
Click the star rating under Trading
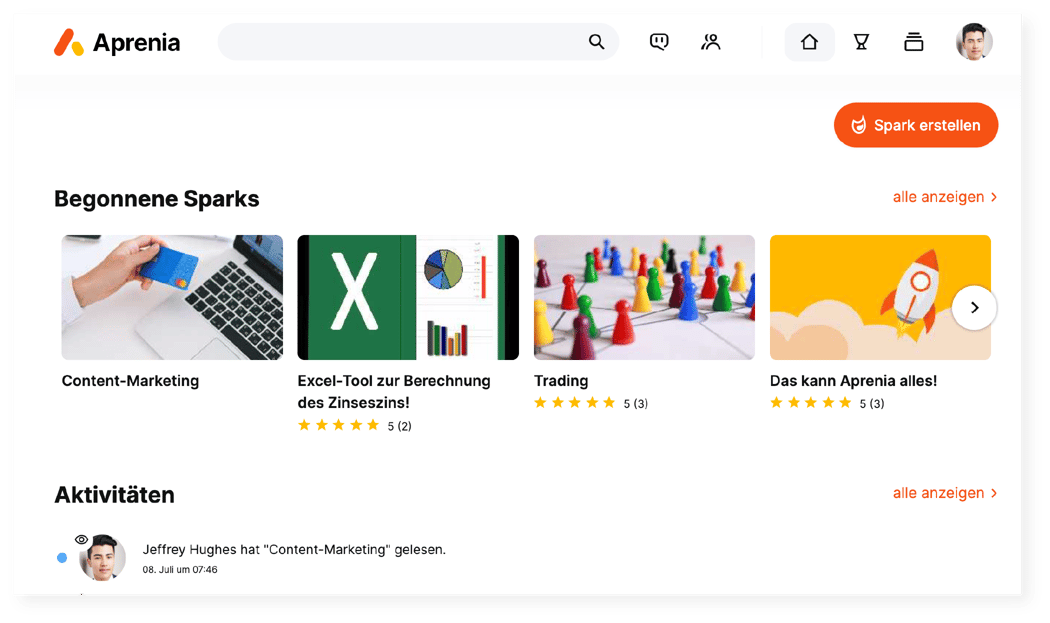coord(575,403)
